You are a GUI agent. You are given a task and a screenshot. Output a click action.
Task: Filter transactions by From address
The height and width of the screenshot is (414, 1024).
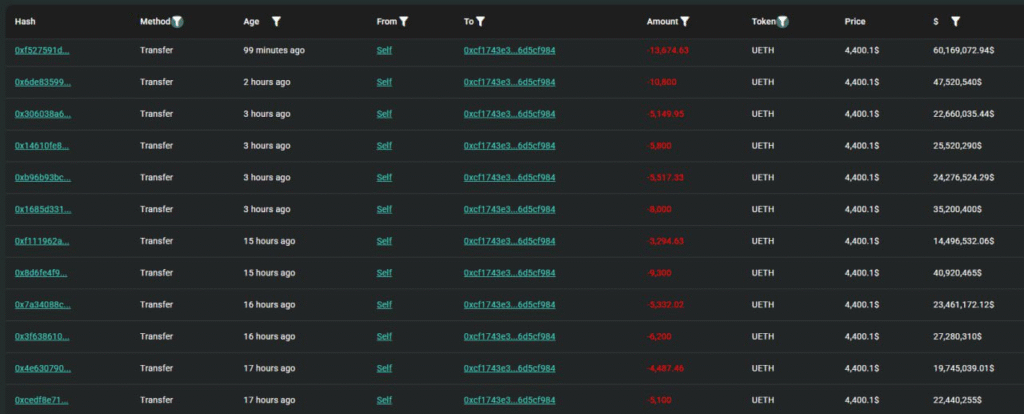404,21
